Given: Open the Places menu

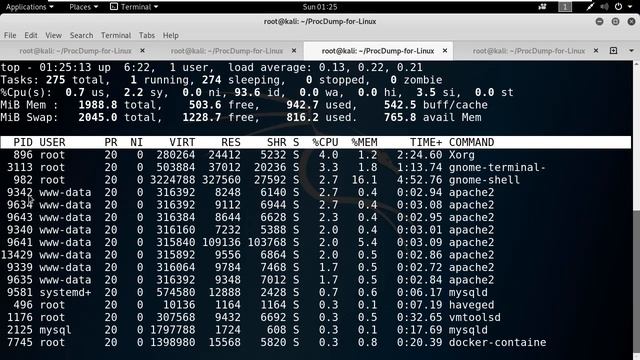Looking at the screenshot, I should click(x=83, y=7).
